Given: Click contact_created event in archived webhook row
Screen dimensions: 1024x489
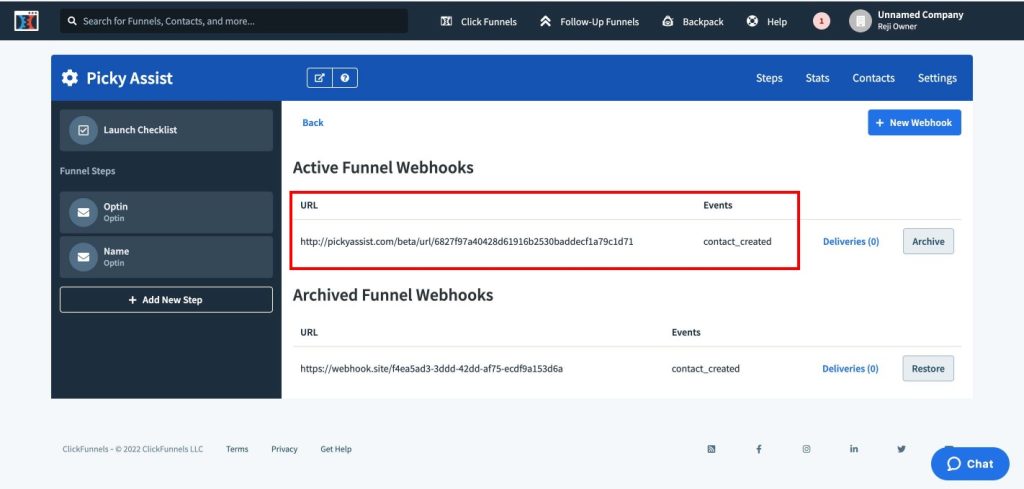Looking at the screenshot, I should click(x=705, y=369).
